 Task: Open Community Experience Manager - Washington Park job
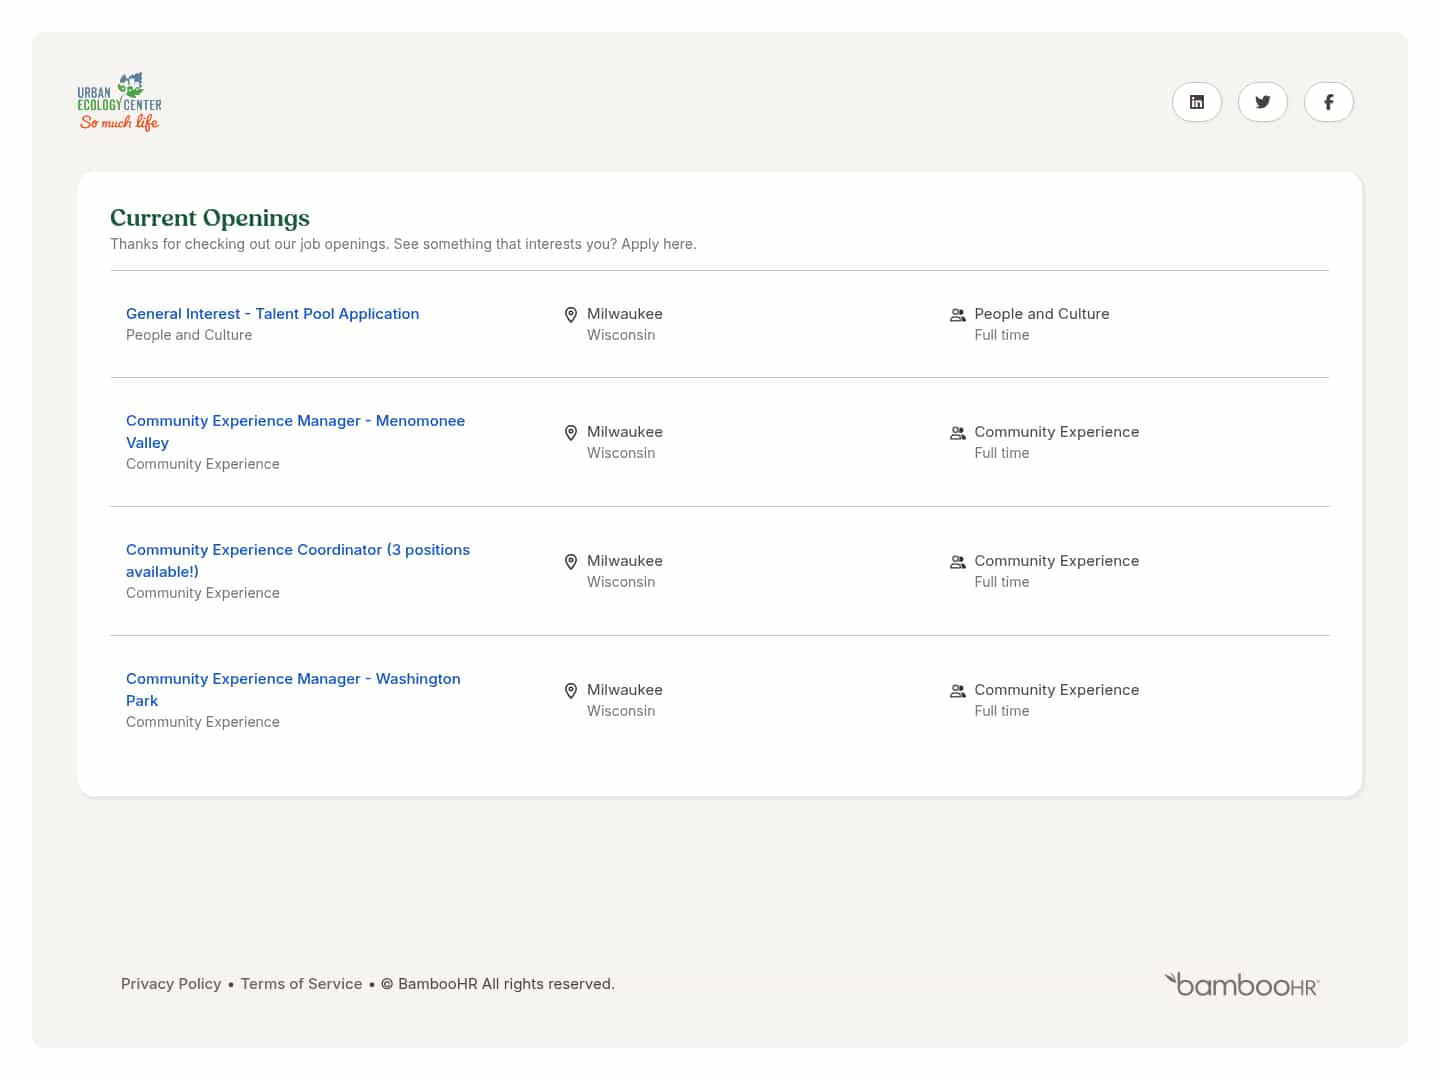[293, 690]
